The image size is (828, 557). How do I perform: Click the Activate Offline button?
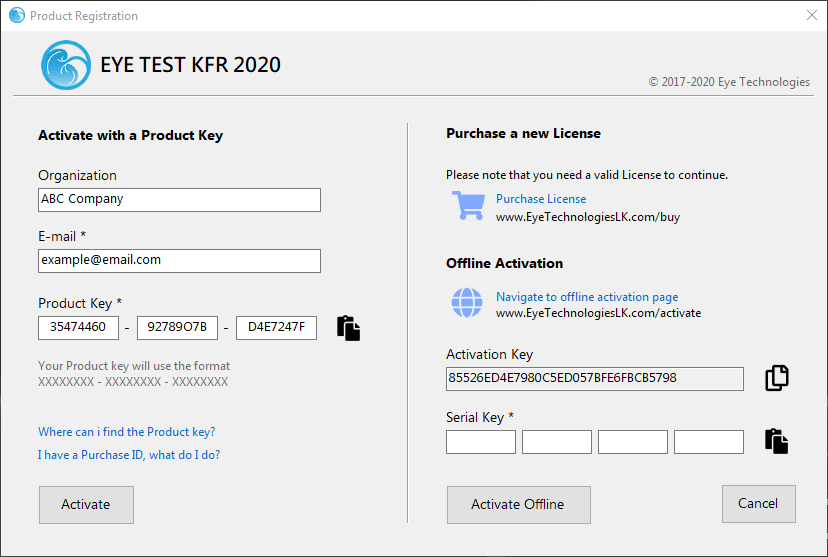tap(519, 505)
